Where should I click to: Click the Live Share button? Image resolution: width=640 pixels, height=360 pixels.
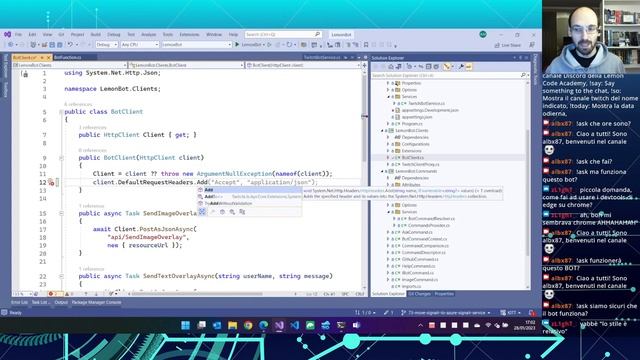(508, 45)
